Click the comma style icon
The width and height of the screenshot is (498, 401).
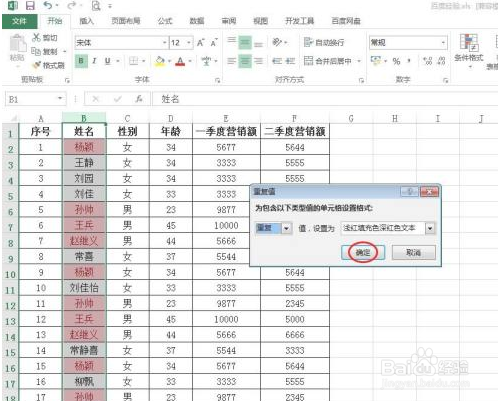point(409,61)
